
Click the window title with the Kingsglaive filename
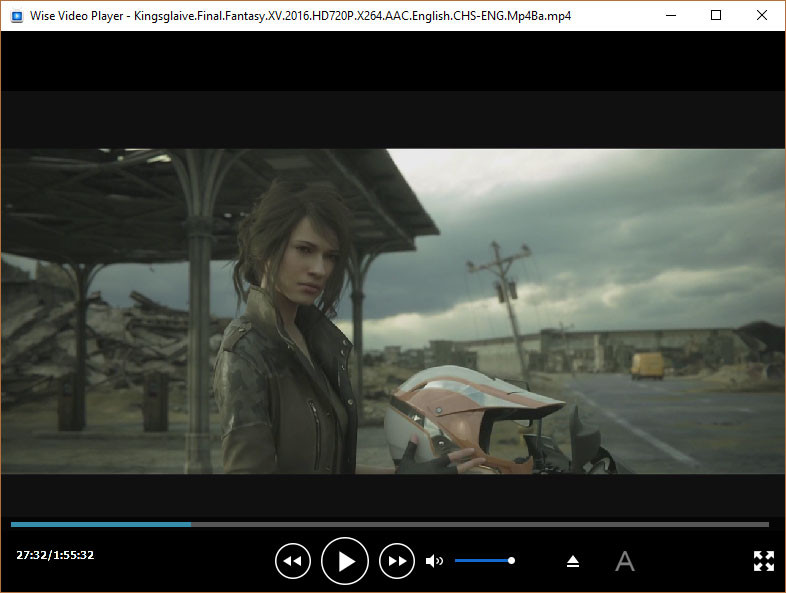click(x=300, y=16)
